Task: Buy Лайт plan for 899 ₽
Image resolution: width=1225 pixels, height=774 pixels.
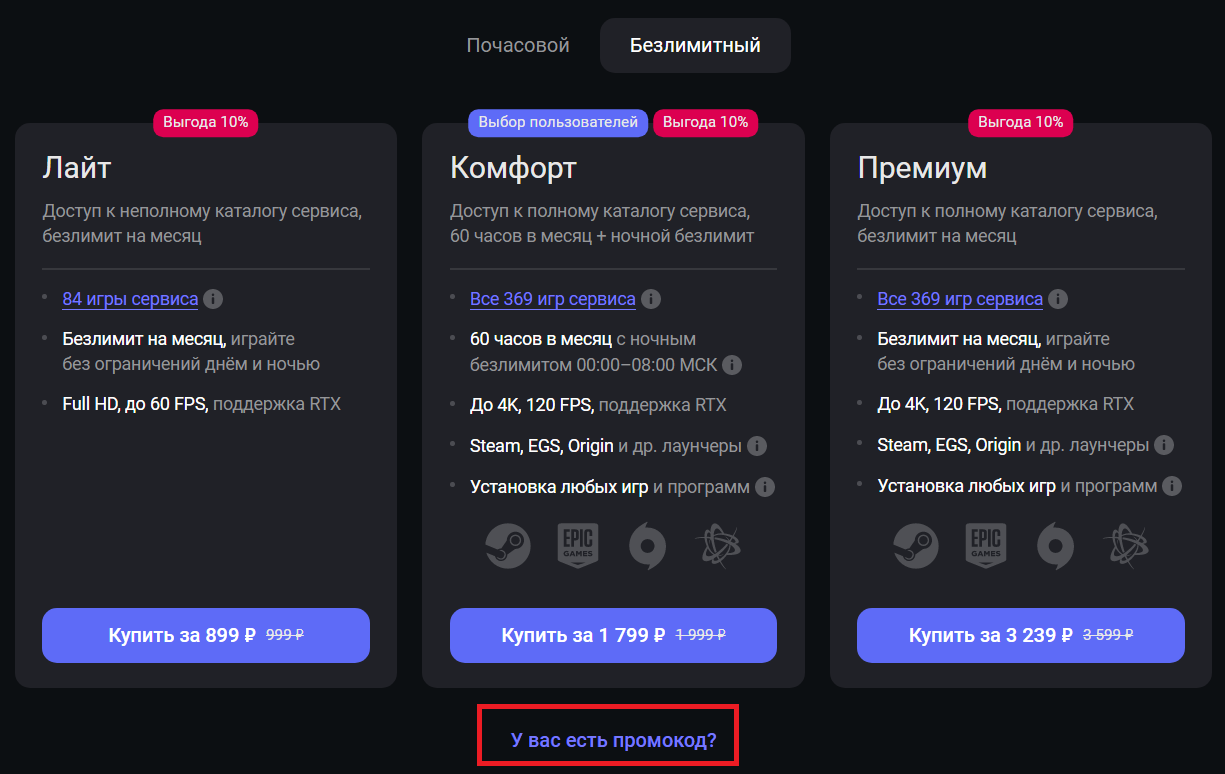Action: click(x=206, y=635)
